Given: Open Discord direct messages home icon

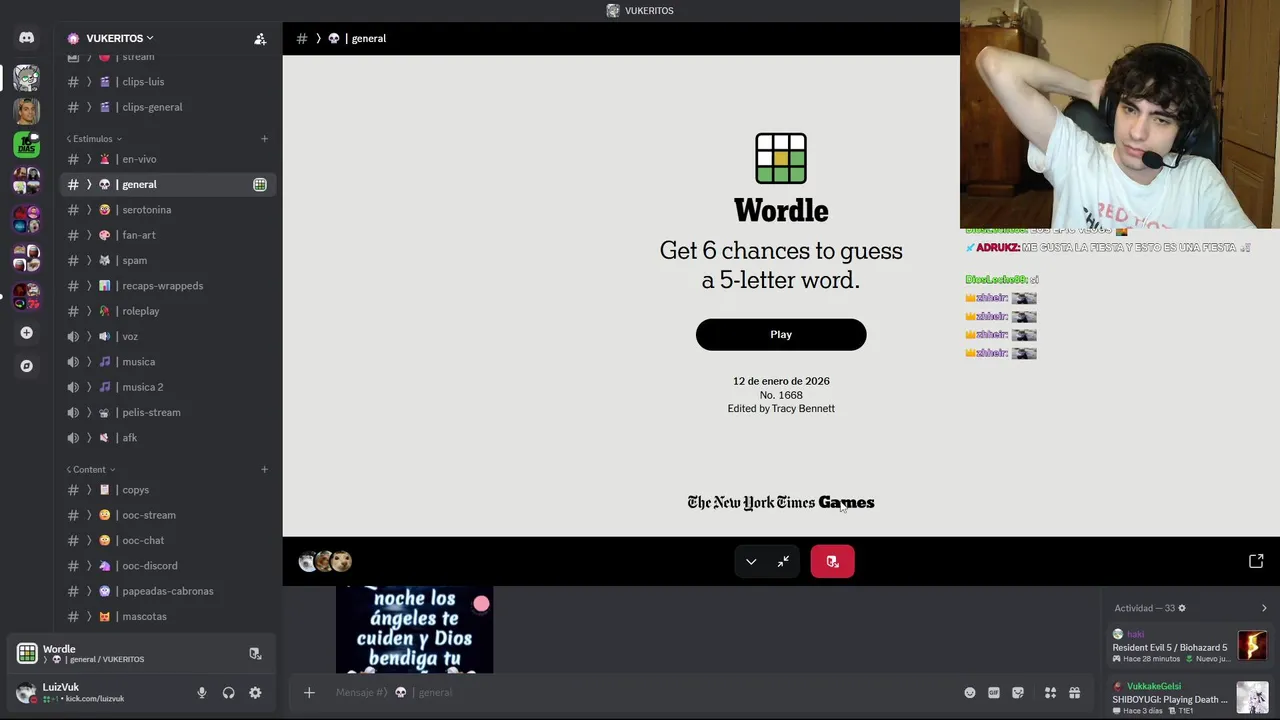Looking at the screenshot, I should [x=27, y=38].
